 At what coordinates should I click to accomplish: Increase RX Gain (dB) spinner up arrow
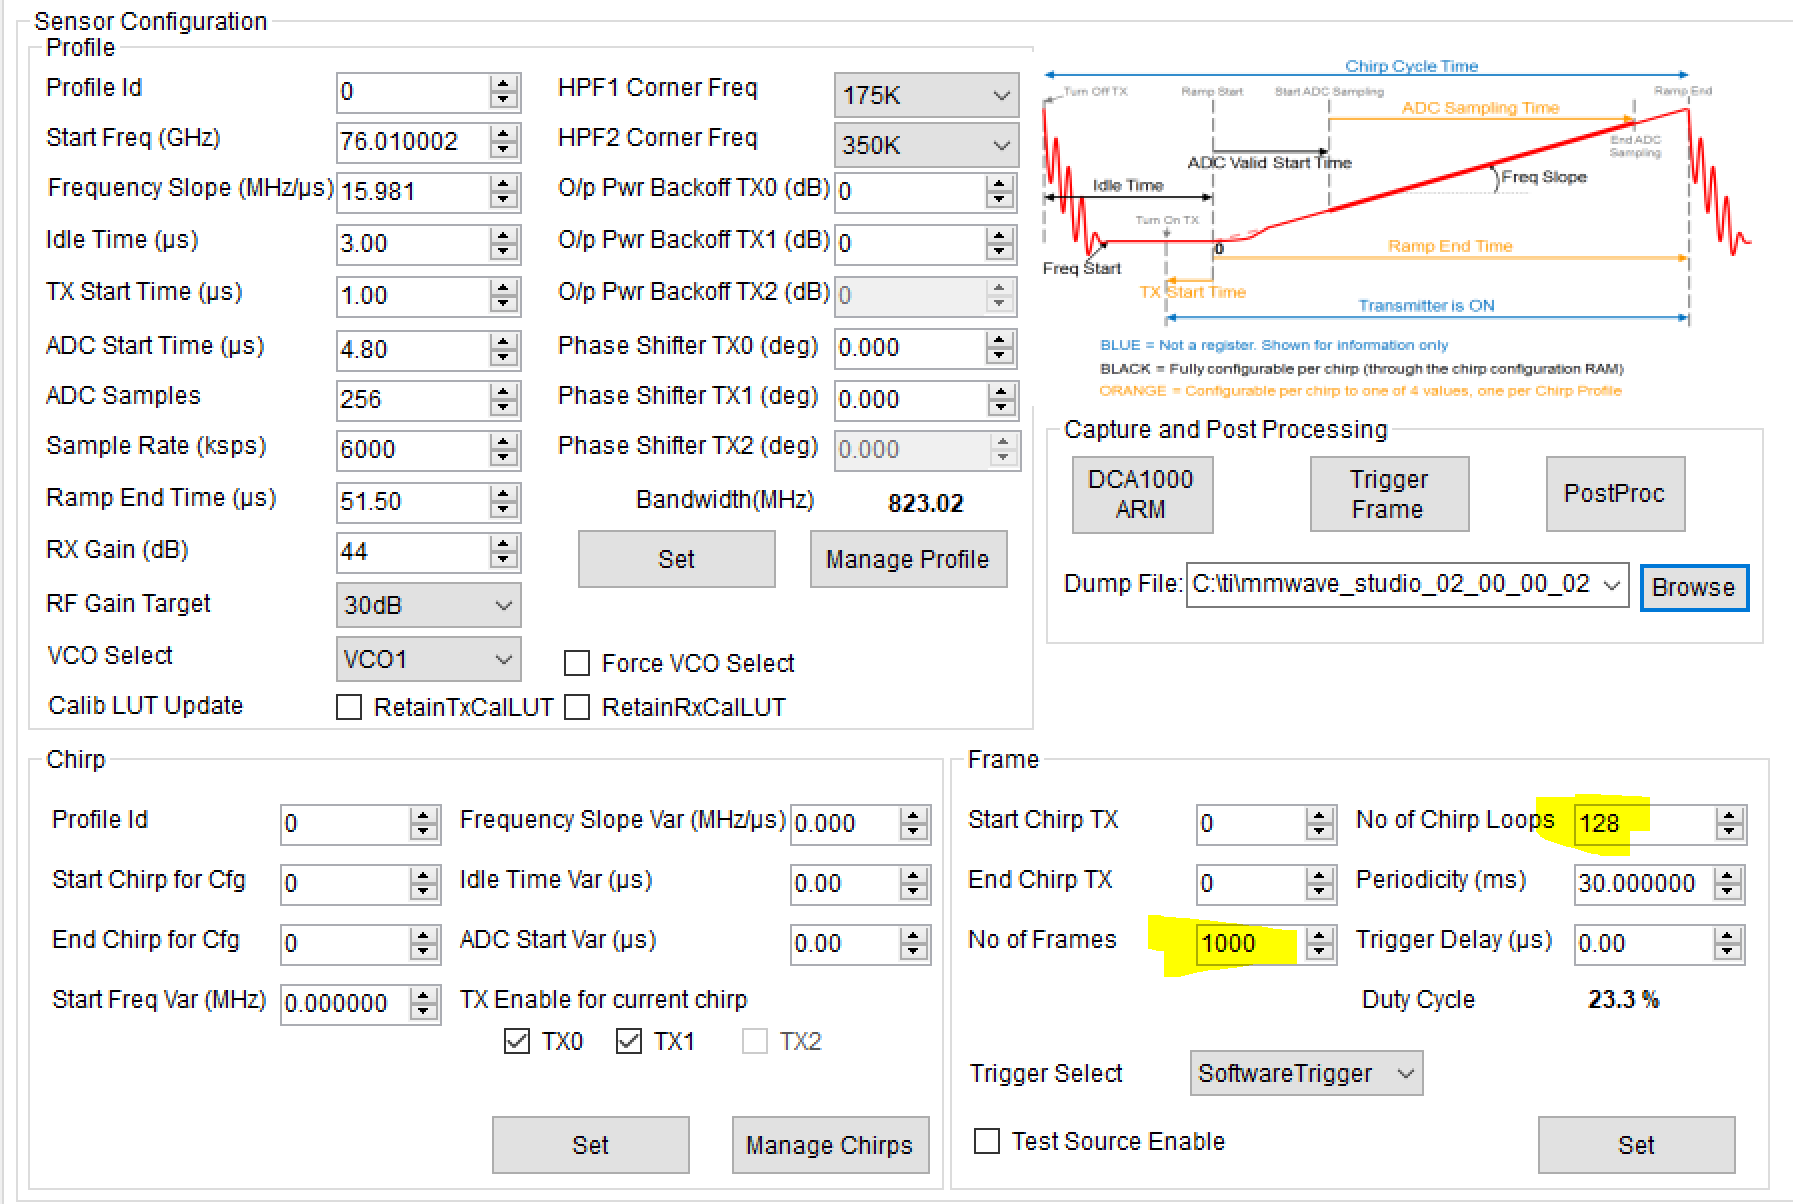point(504,543)
